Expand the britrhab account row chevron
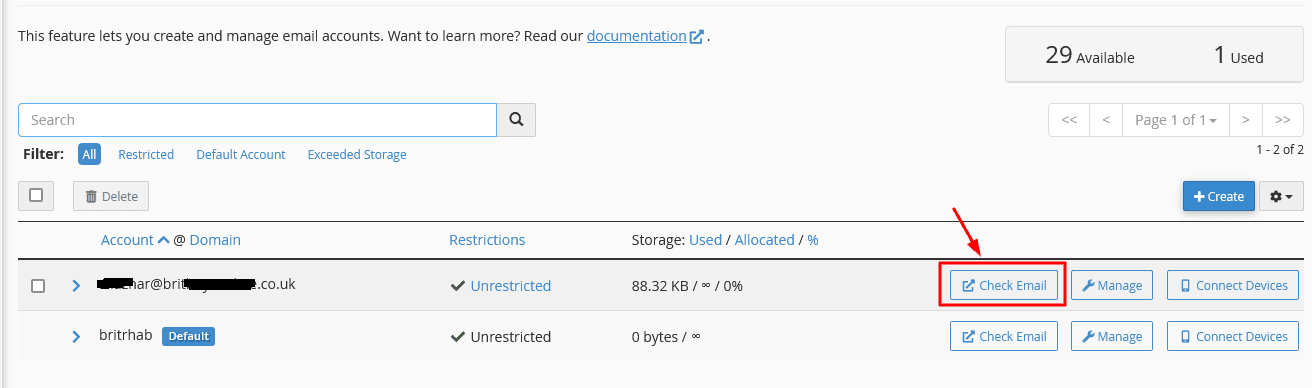 76,336
